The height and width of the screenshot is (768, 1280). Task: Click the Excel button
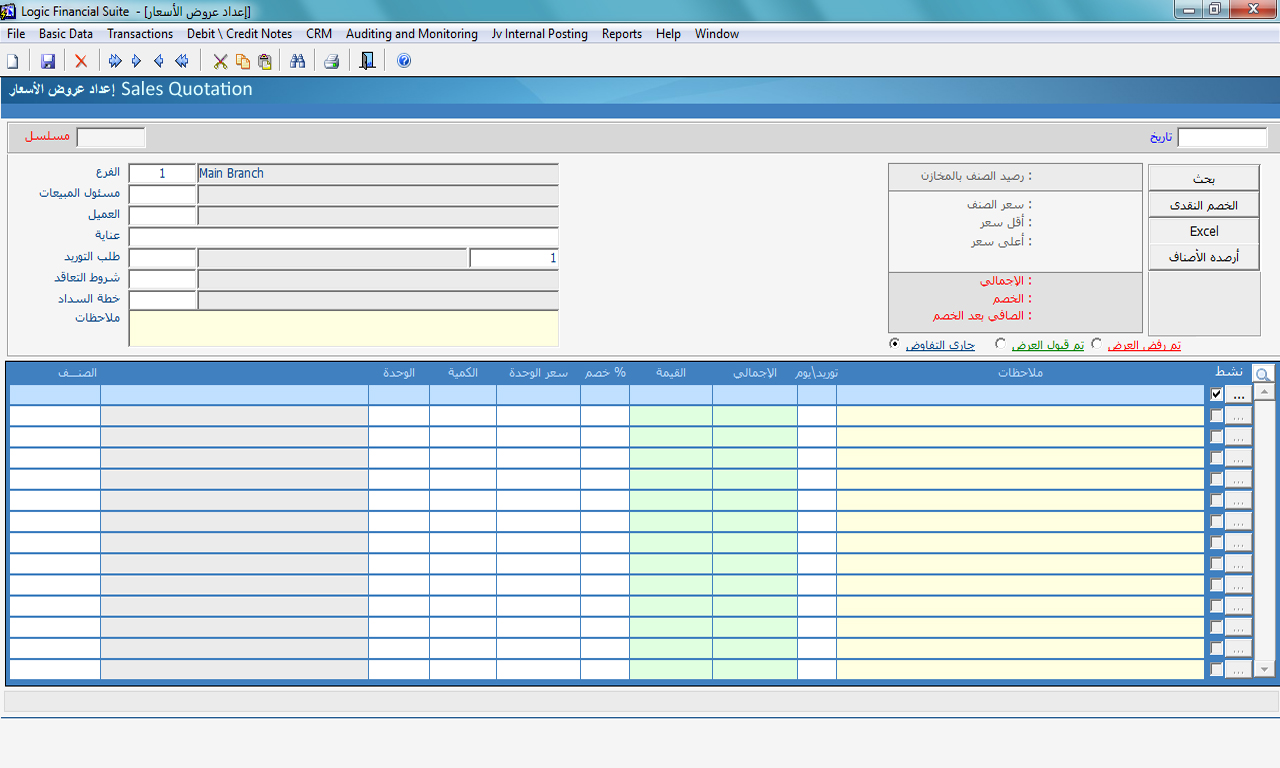pyautogui.click(x=1203, y=231)
